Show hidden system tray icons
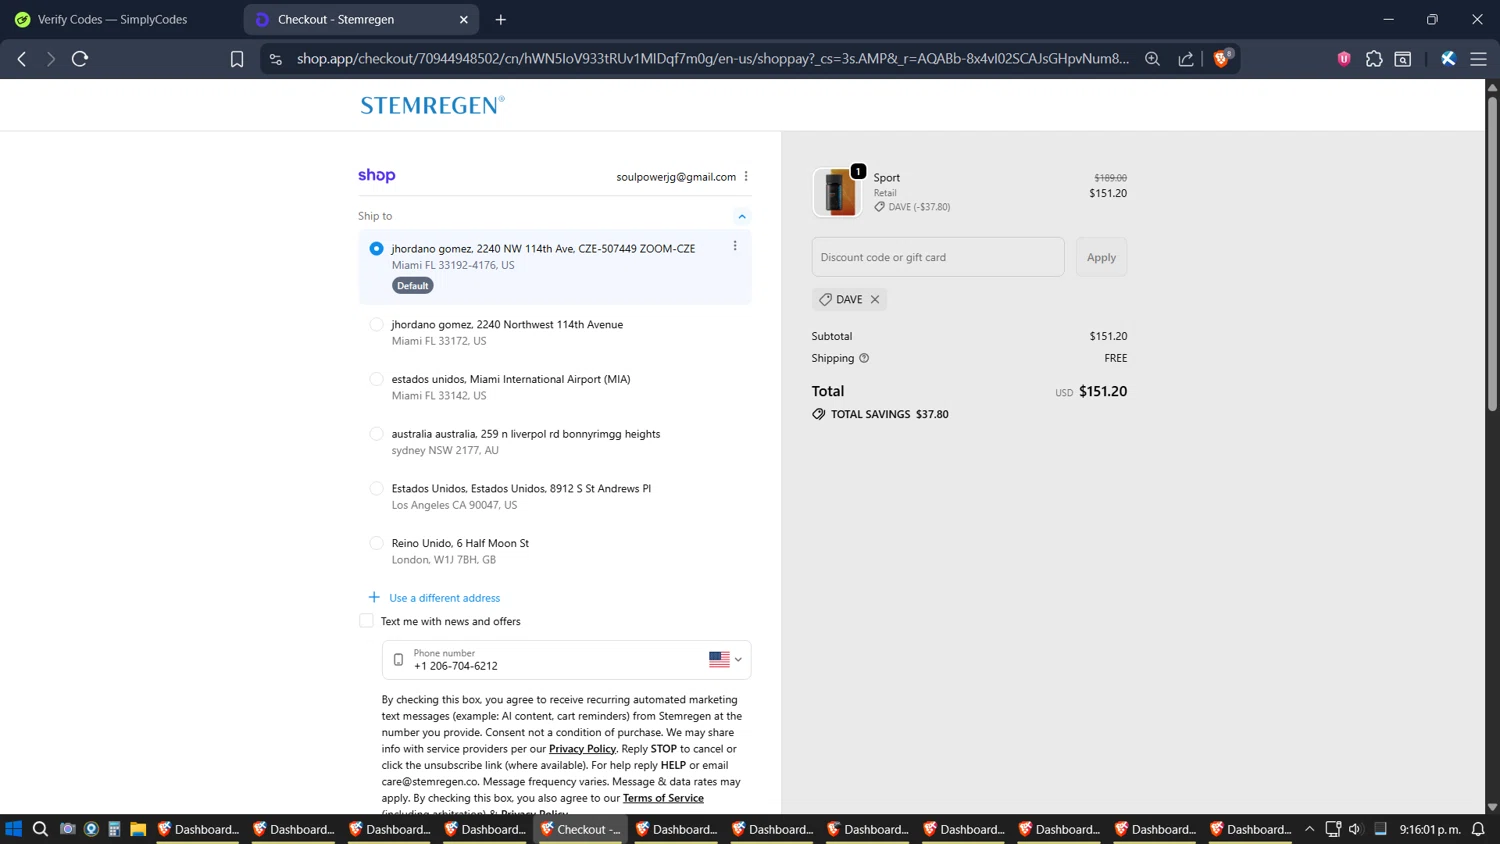 (x=1309, y=829)
